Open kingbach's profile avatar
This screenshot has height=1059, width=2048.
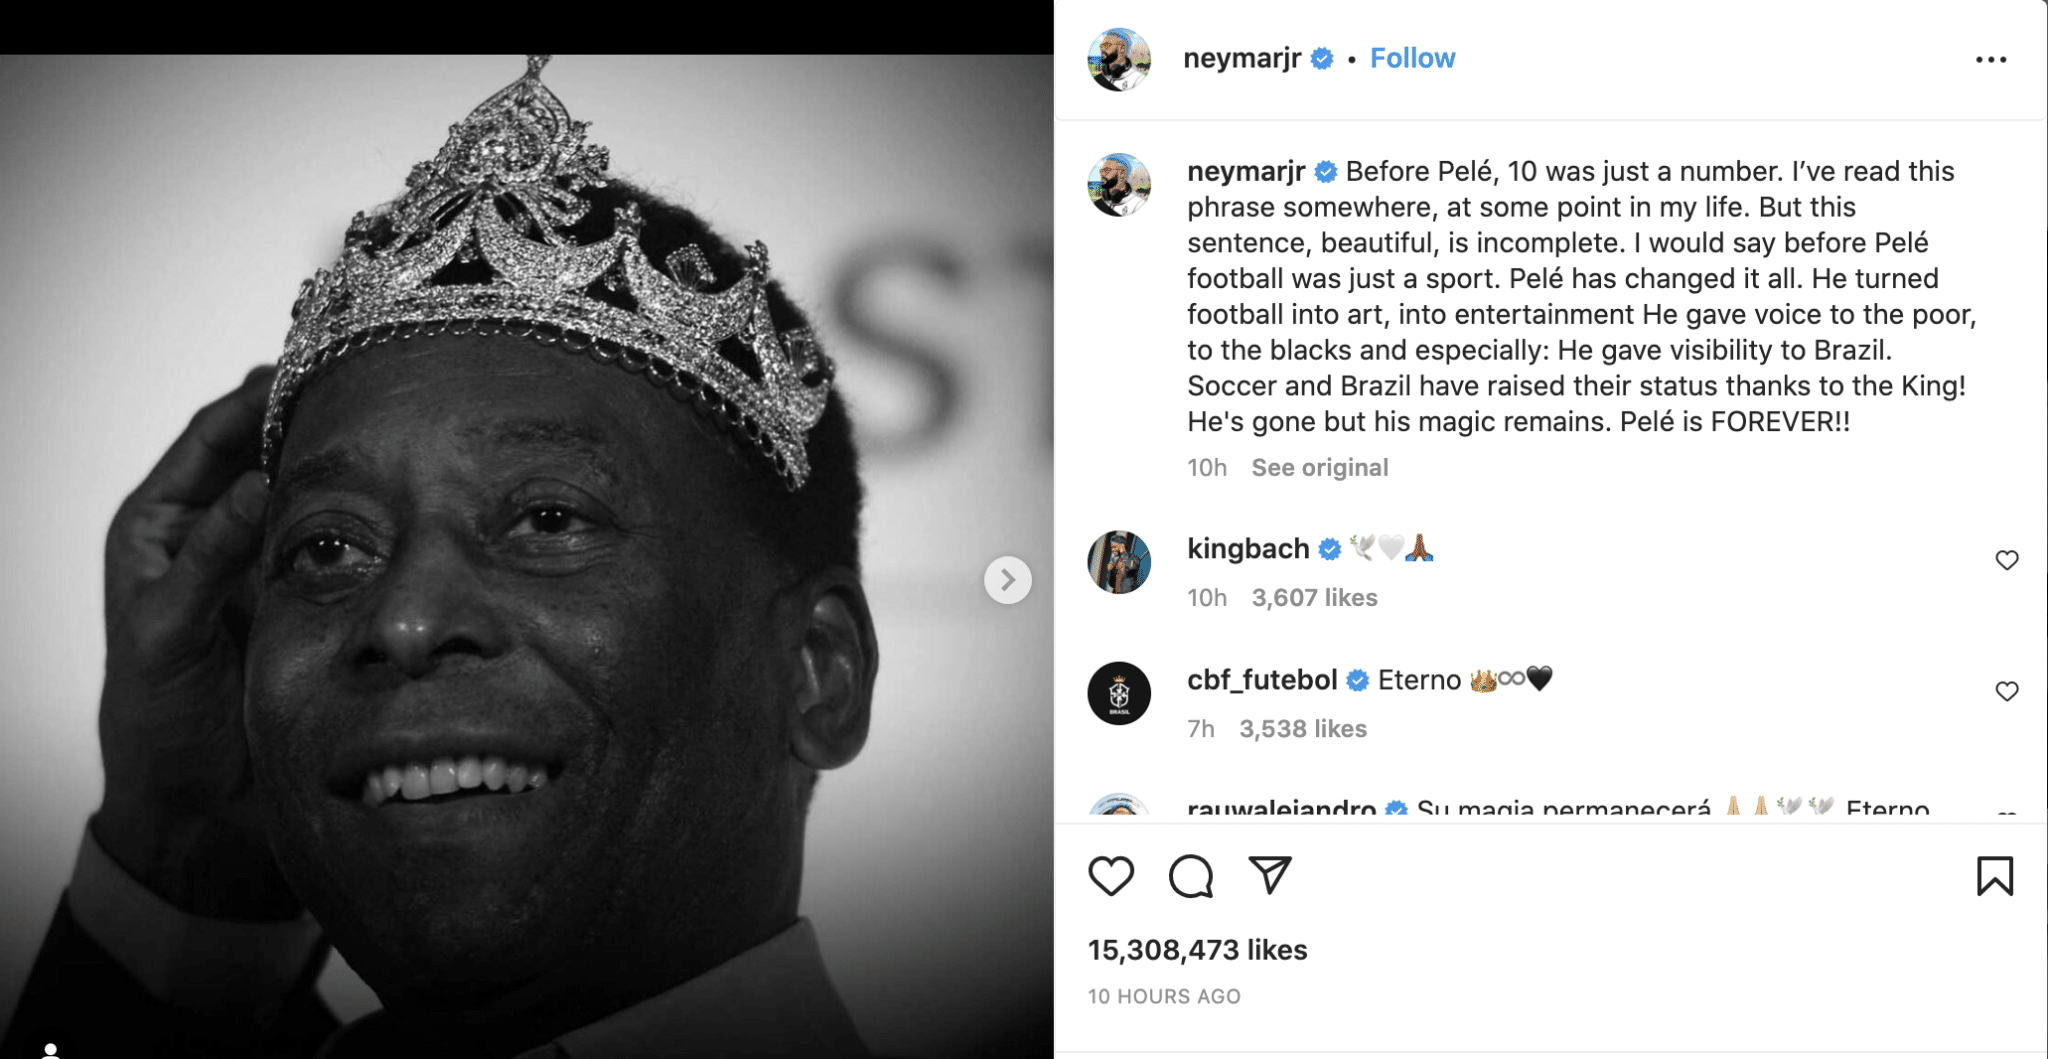[x=1119, y=562]
